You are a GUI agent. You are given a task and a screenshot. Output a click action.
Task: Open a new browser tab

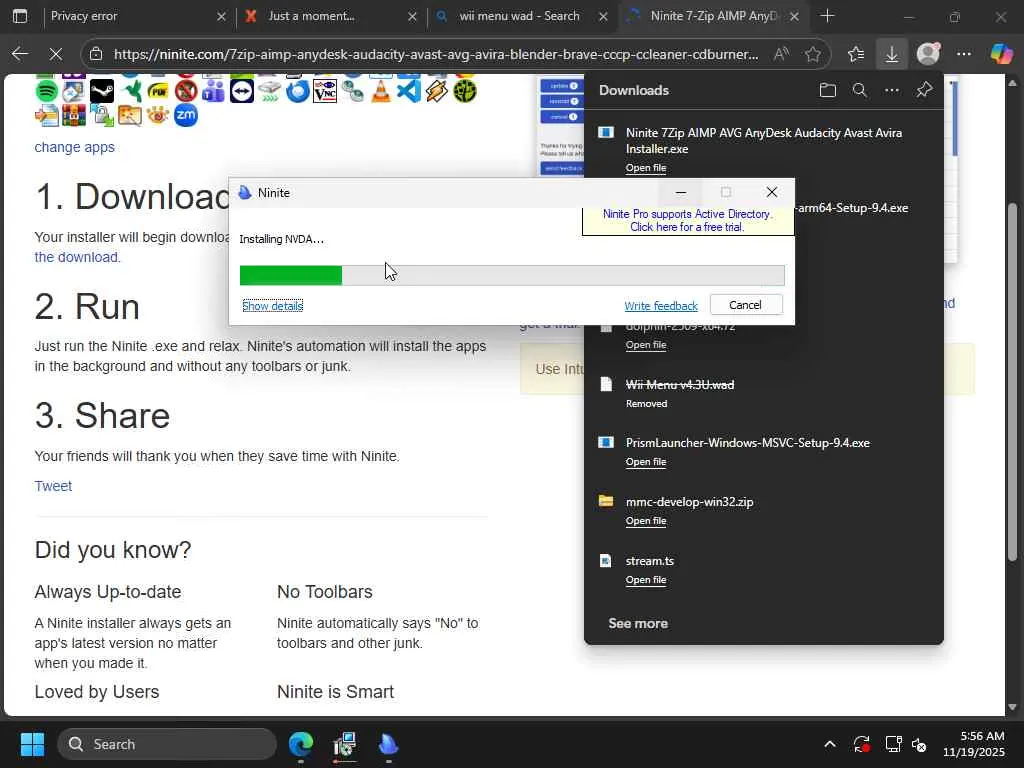pos(827,16)
